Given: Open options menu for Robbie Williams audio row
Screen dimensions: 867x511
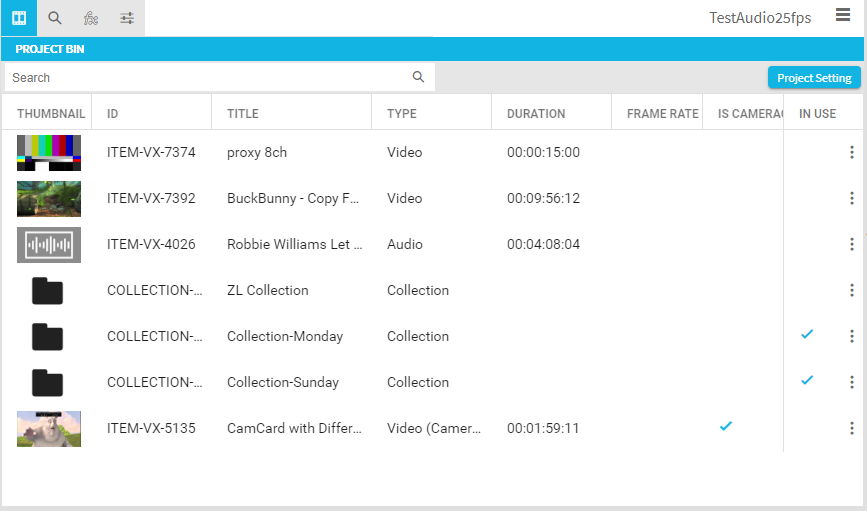Looking at the screenshot, I should pyautogui.click(x=852, y=244).
